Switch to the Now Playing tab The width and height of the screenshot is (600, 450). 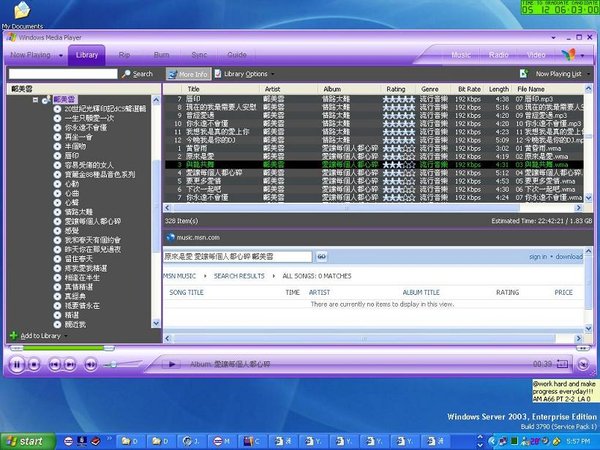pyautogui.click(x=30, y=55)
